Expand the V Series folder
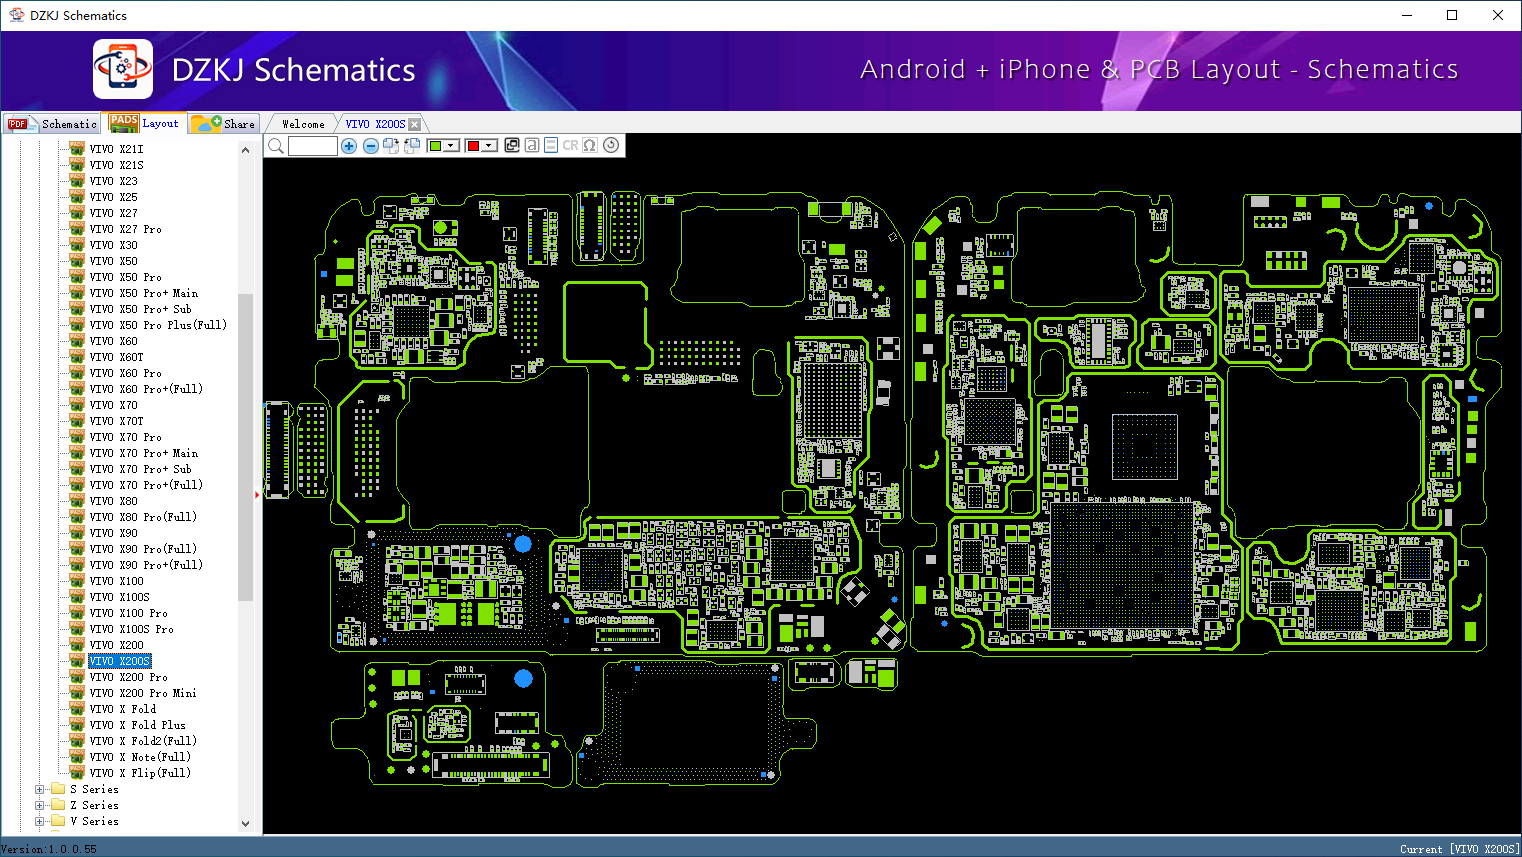 [x=40, y=821]
